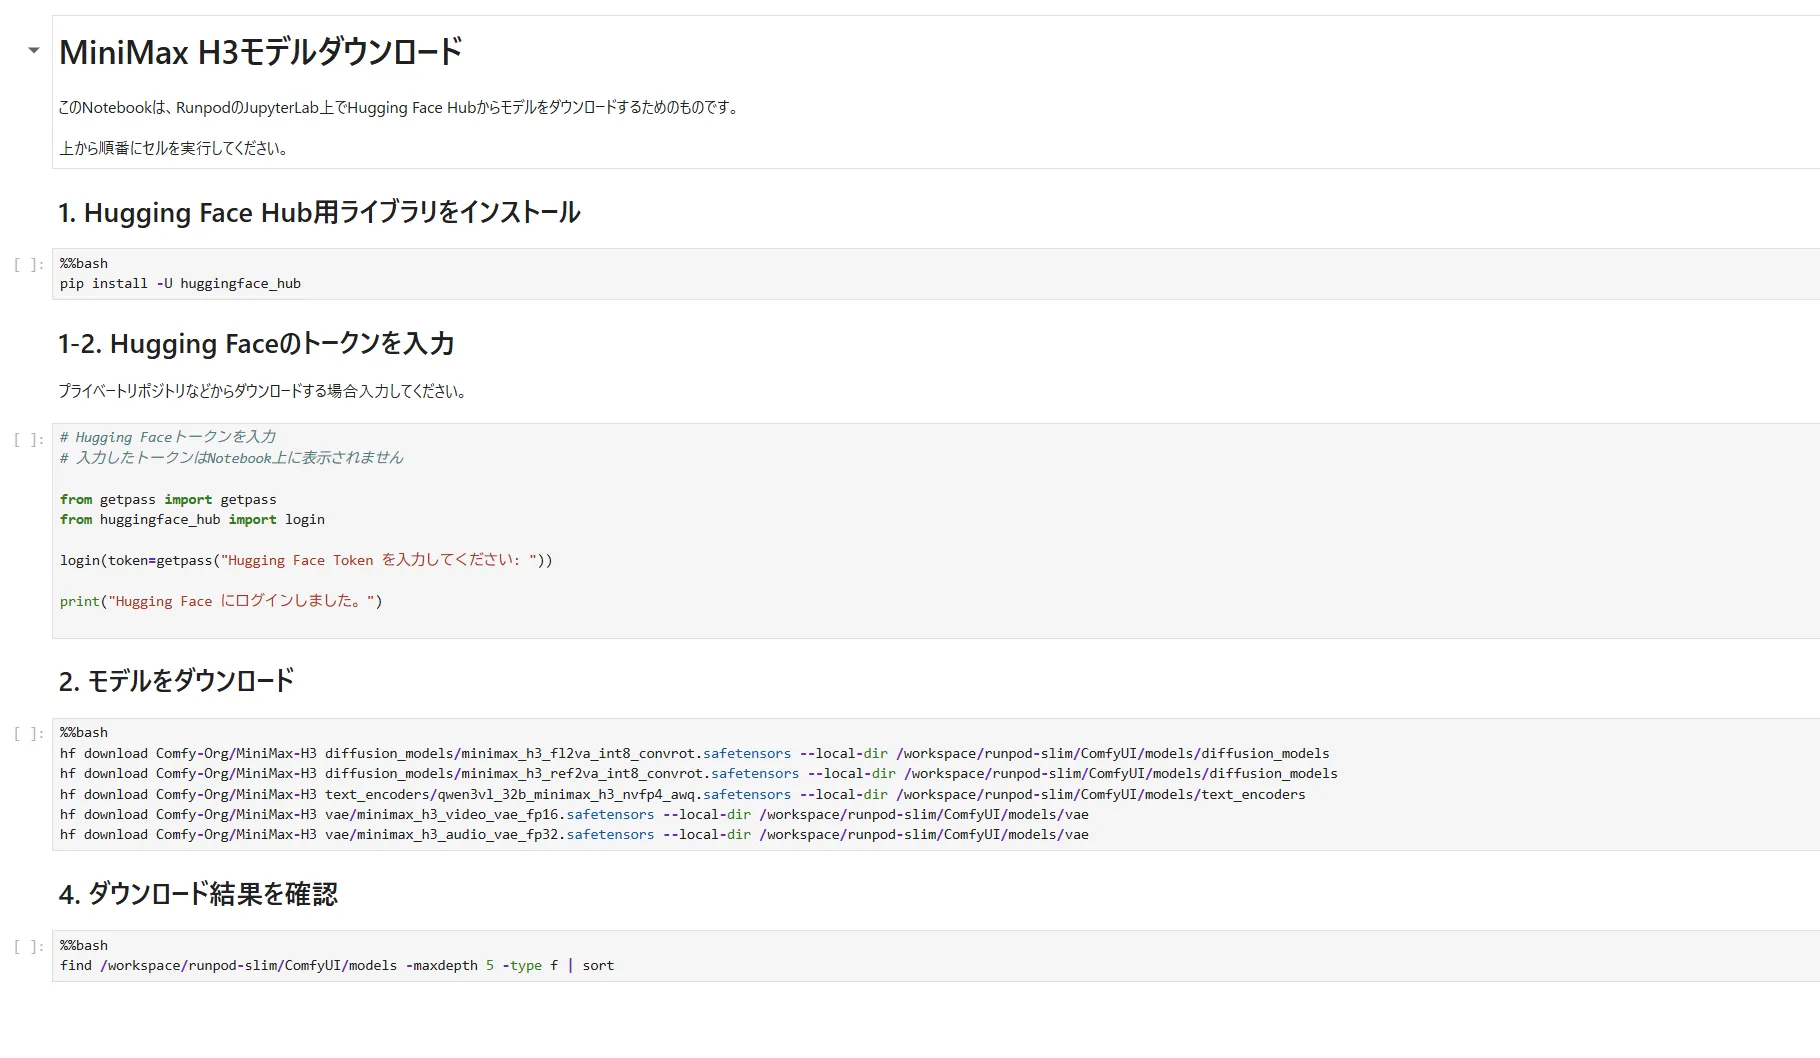Click the empty prompt beside the getpass login cell
This screenshot has height=1058, width=1820.
point(29,439)
